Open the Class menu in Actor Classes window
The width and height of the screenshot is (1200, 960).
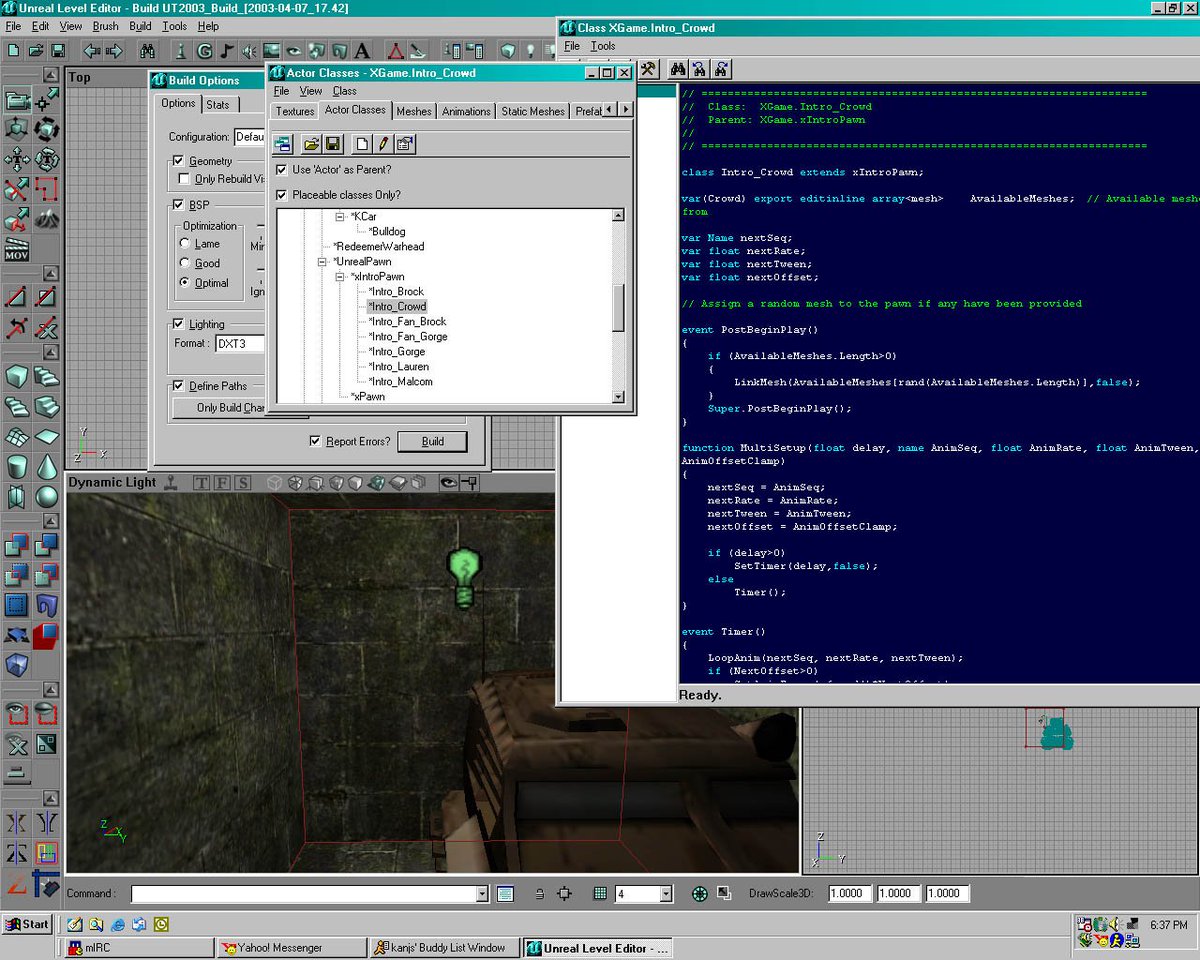[x=344, y=91]
